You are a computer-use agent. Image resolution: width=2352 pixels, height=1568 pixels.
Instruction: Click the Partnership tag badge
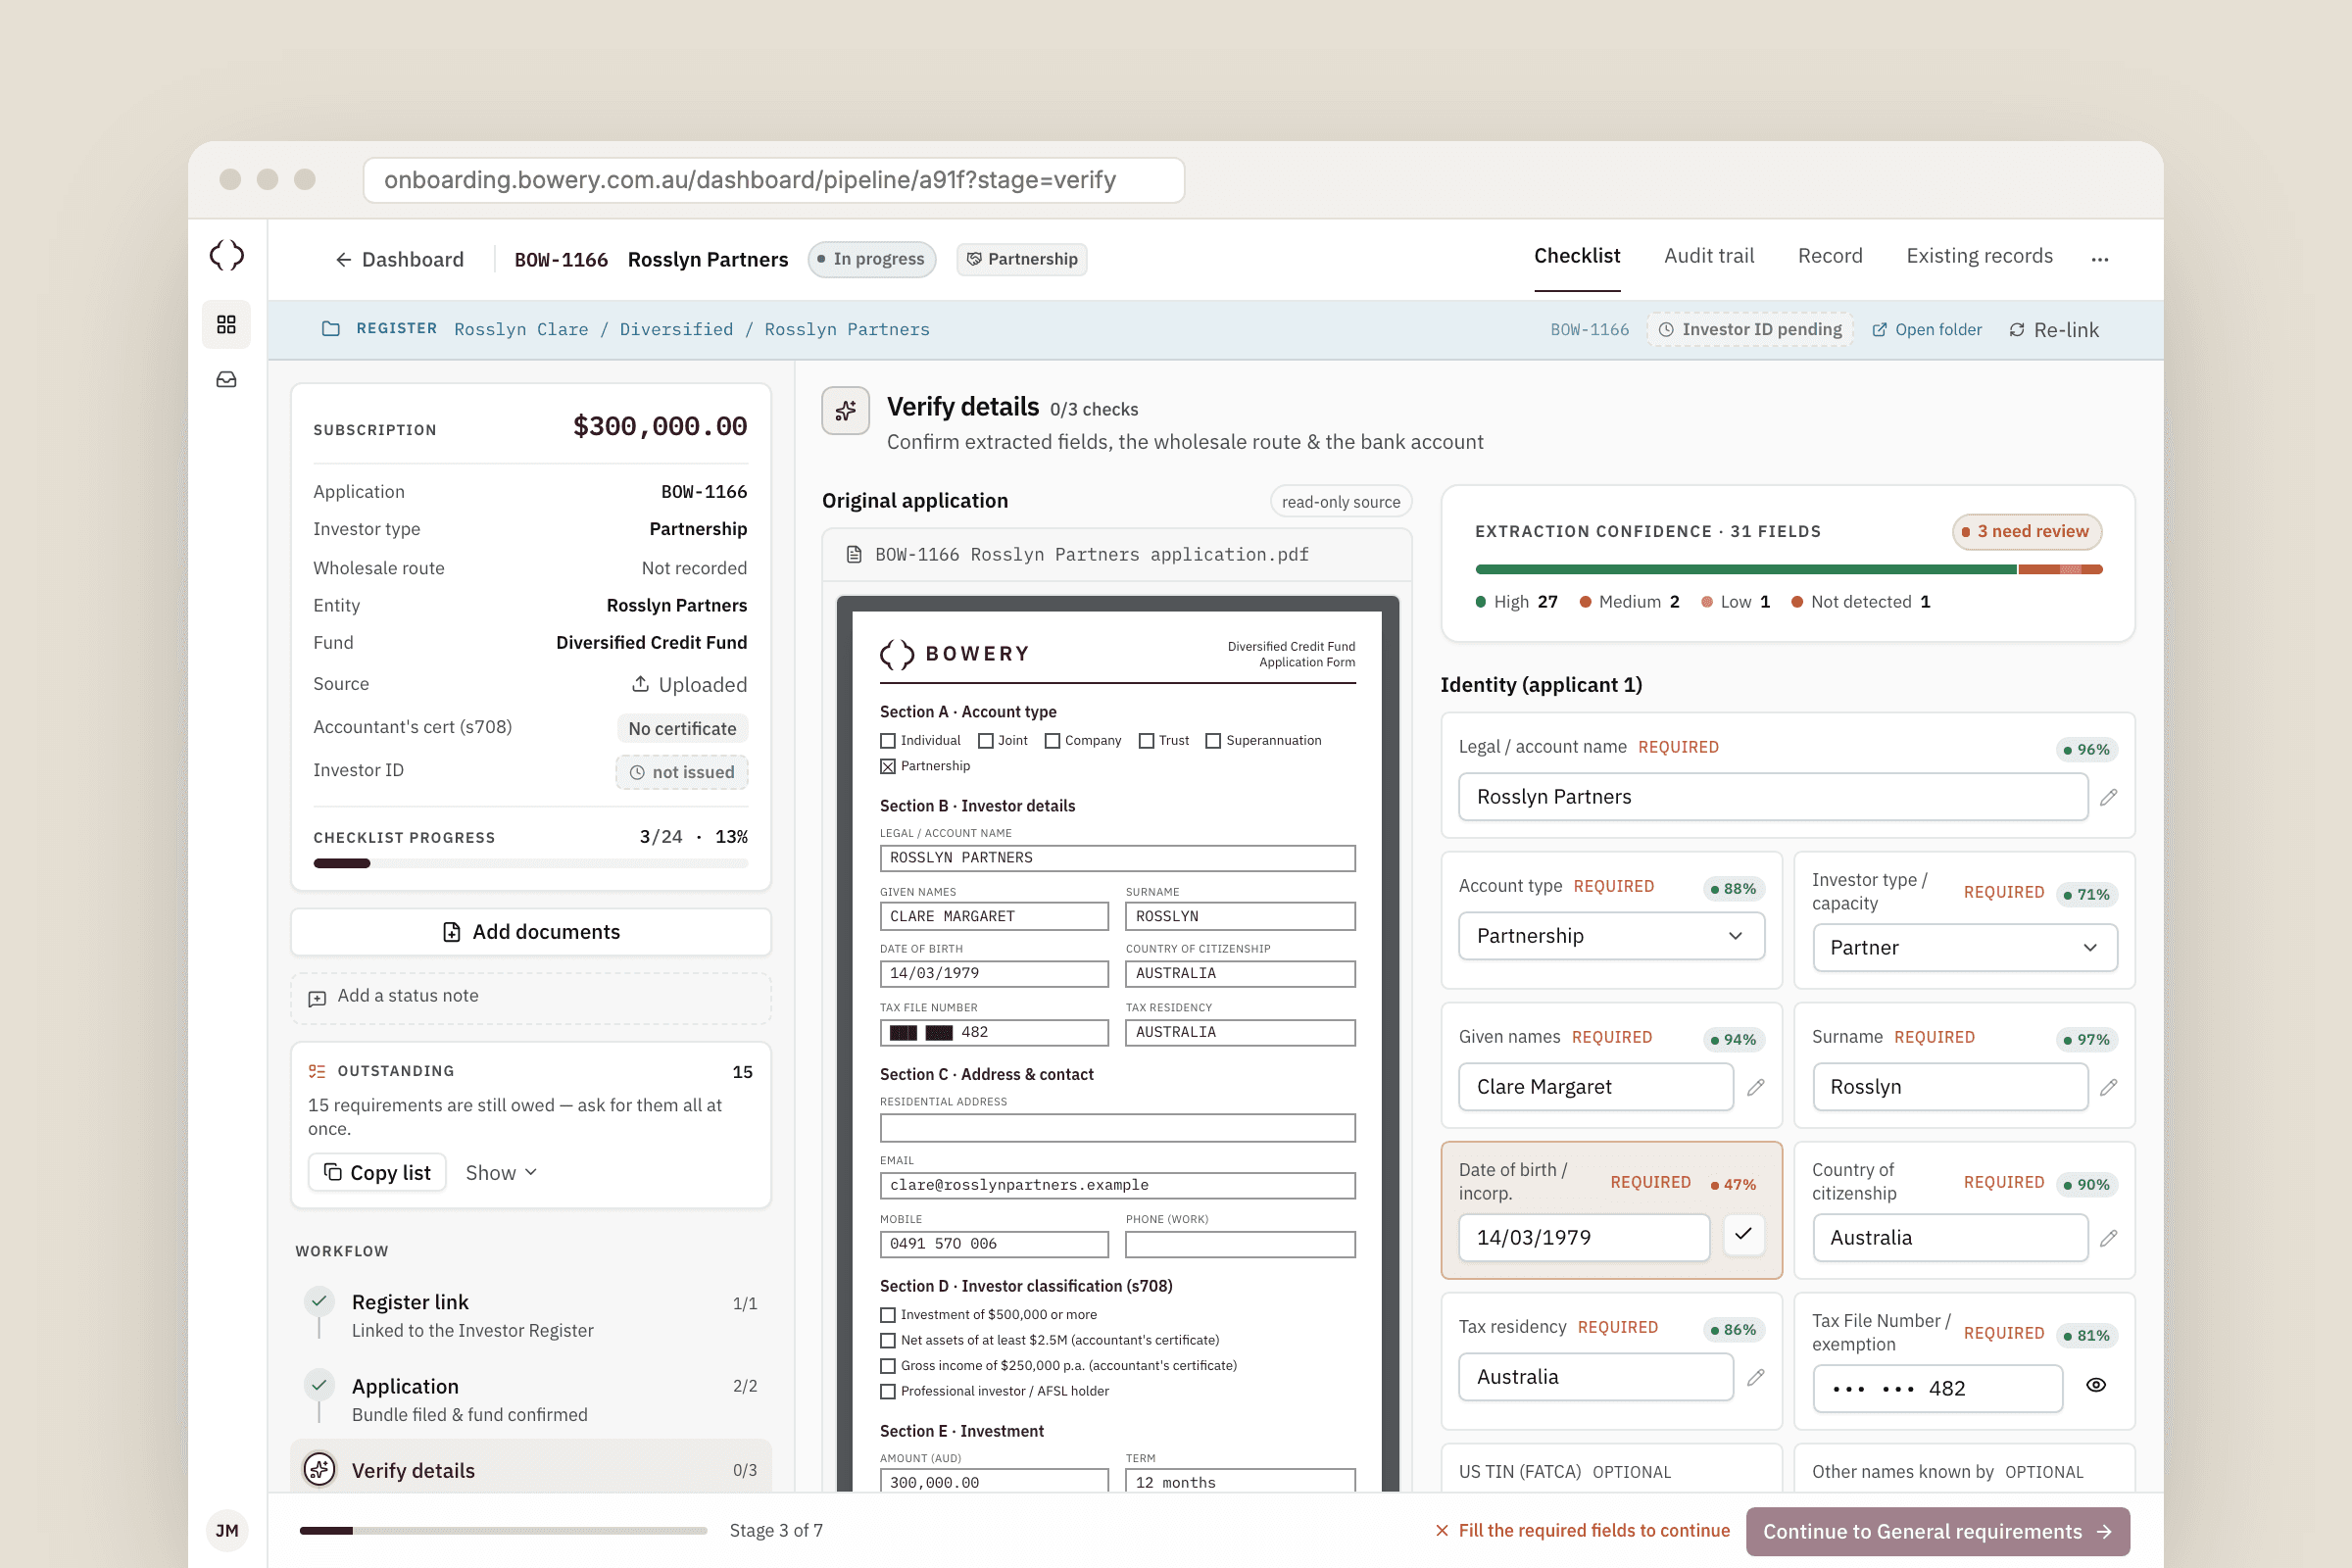1021,259
